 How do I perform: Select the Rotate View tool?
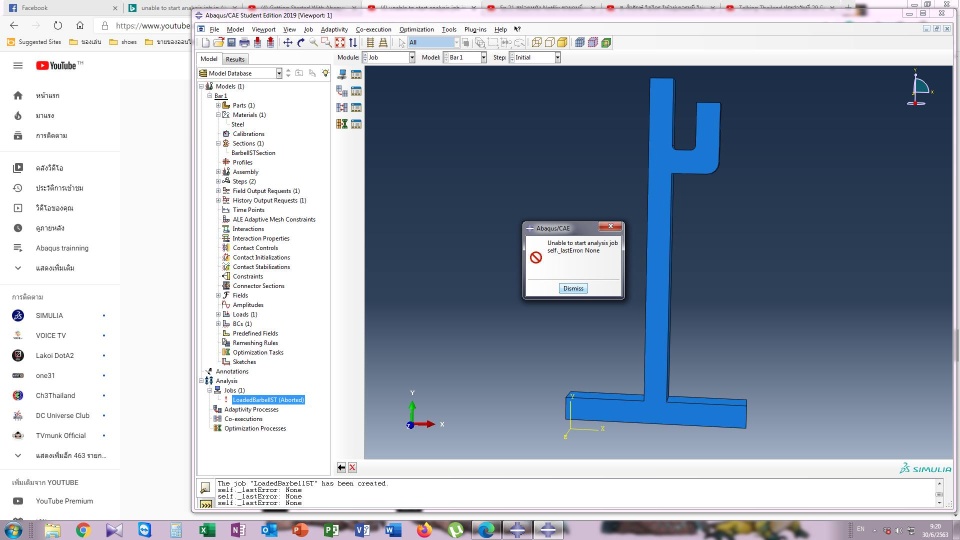(301, 42)
